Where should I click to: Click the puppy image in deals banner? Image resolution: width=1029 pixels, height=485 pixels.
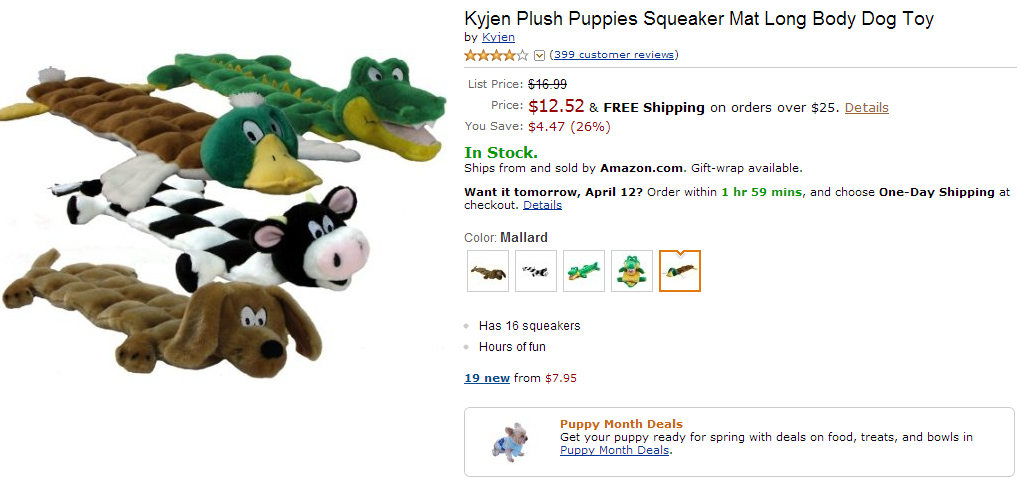point(508,441)
